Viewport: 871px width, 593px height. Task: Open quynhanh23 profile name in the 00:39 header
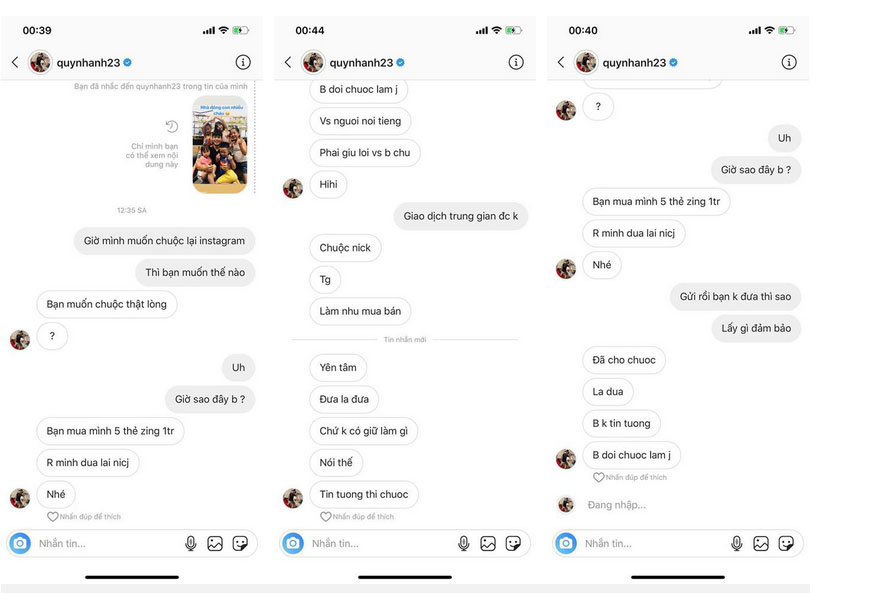(88, 63)
